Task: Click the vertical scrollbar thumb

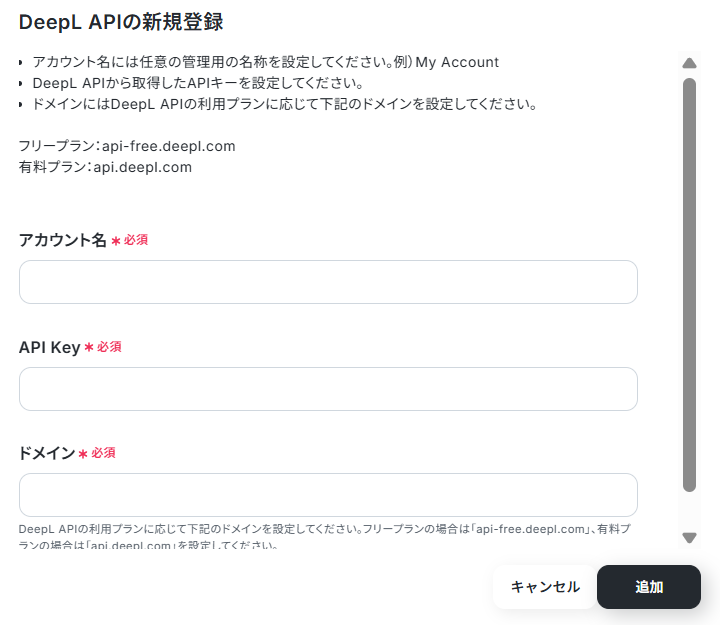Action: [689, 285]
